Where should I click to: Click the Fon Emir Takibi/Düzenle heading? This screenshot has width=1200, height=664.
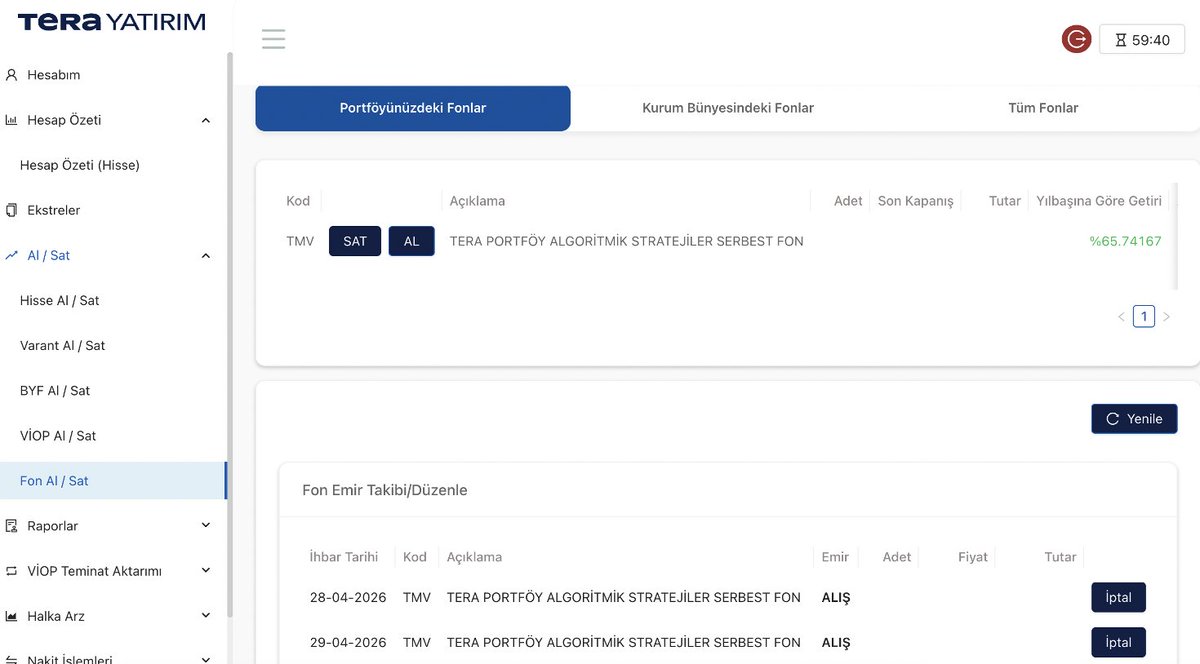coord(385,490)
